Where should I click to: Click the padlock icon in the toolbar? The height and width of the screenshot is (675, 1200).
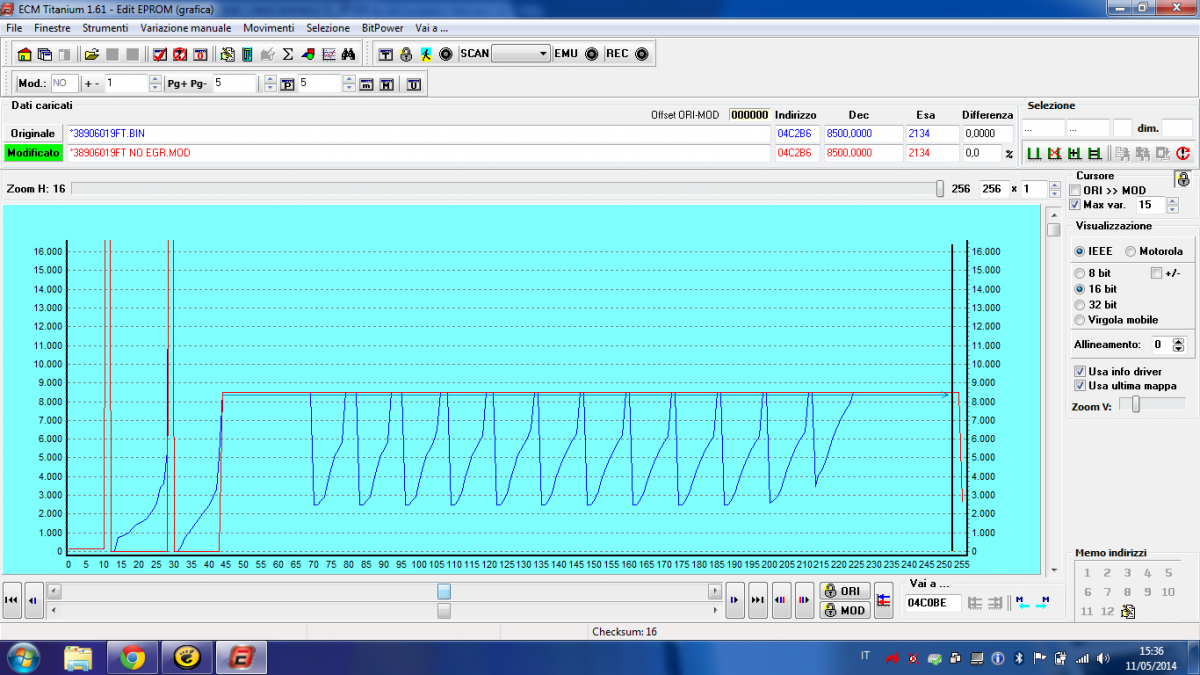pos(406,54)
